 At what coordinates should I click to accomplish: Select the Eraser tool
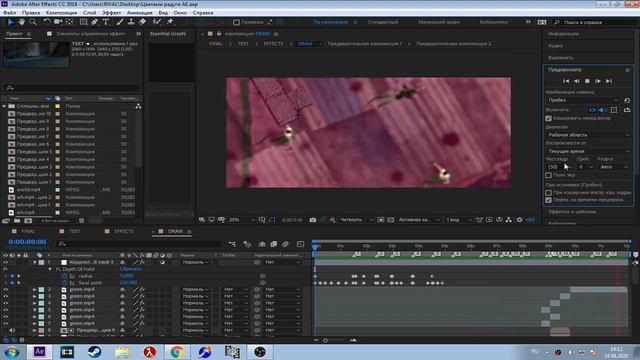click(142, 22)
